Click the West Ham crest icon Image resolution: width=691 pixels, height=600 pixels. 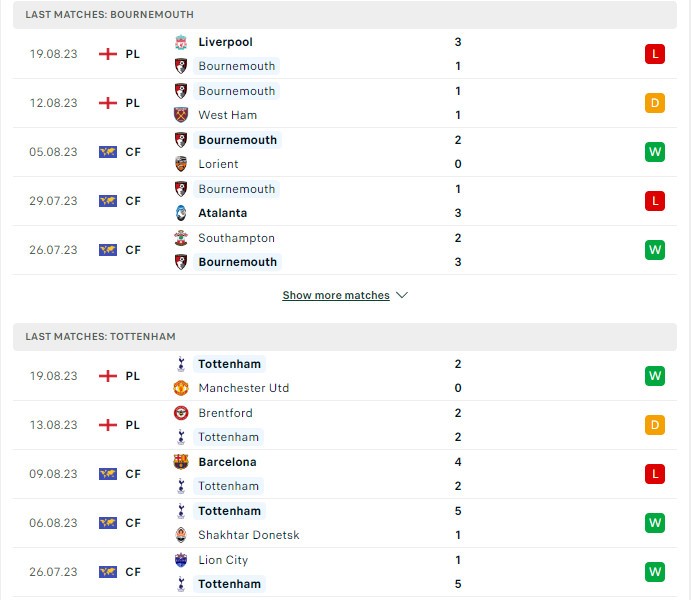(x=181, y=115)
